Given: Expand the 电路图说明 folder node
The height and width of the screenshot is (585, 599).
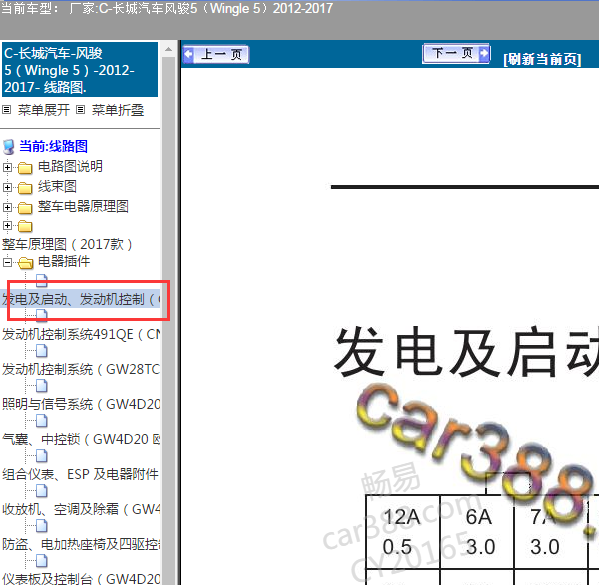Looking at the screenshot, I should pyautogui.click(x=7, y=167).
